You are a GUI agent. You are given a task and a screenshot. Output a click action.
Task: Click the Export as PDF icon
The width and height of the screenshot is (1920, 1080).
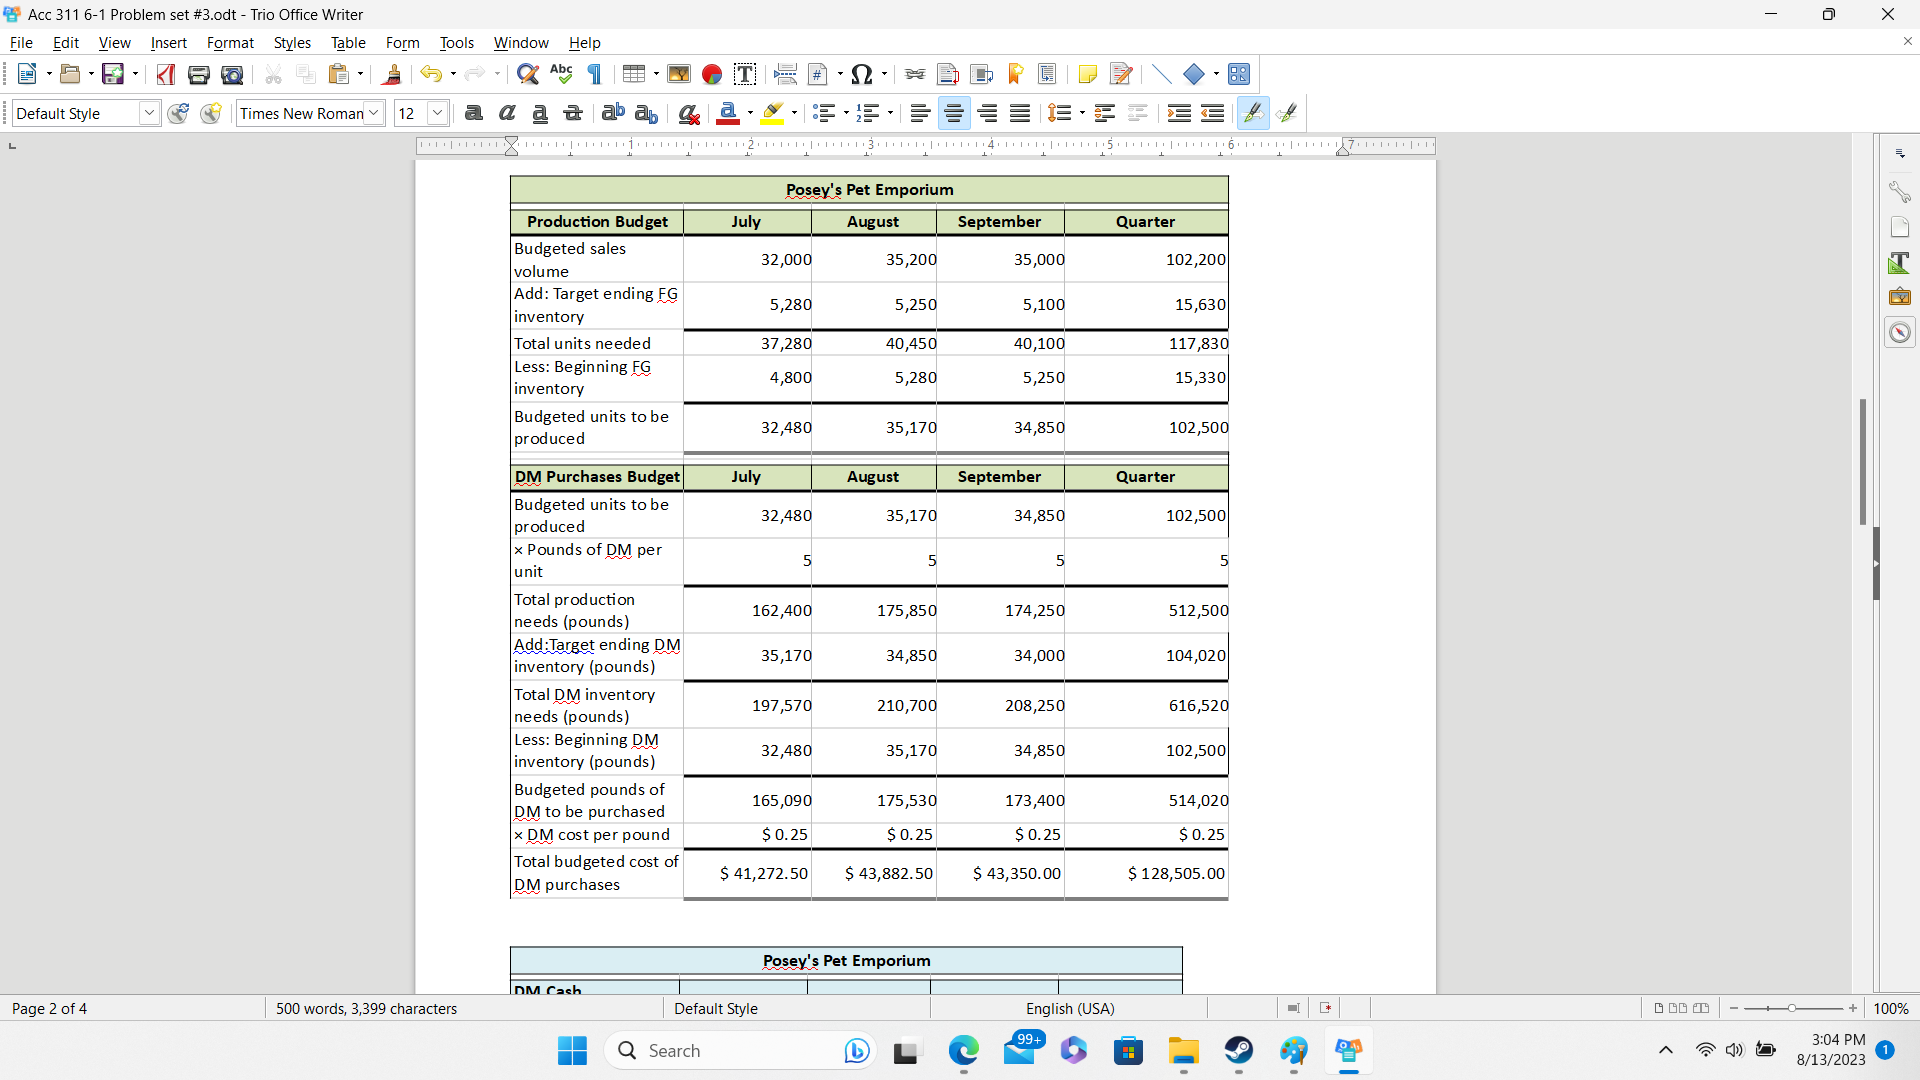click(x=166, y=74)
